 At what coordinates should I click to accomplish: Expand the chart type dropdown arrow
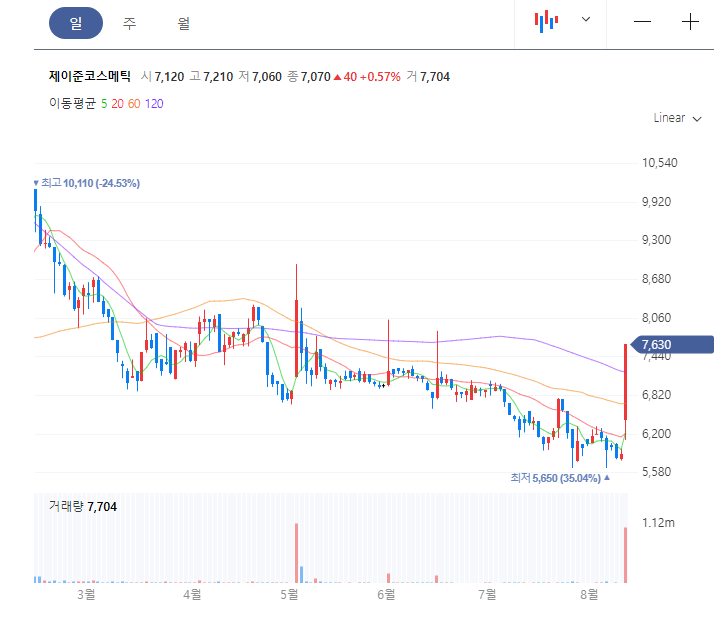click(x=586, y=19)
